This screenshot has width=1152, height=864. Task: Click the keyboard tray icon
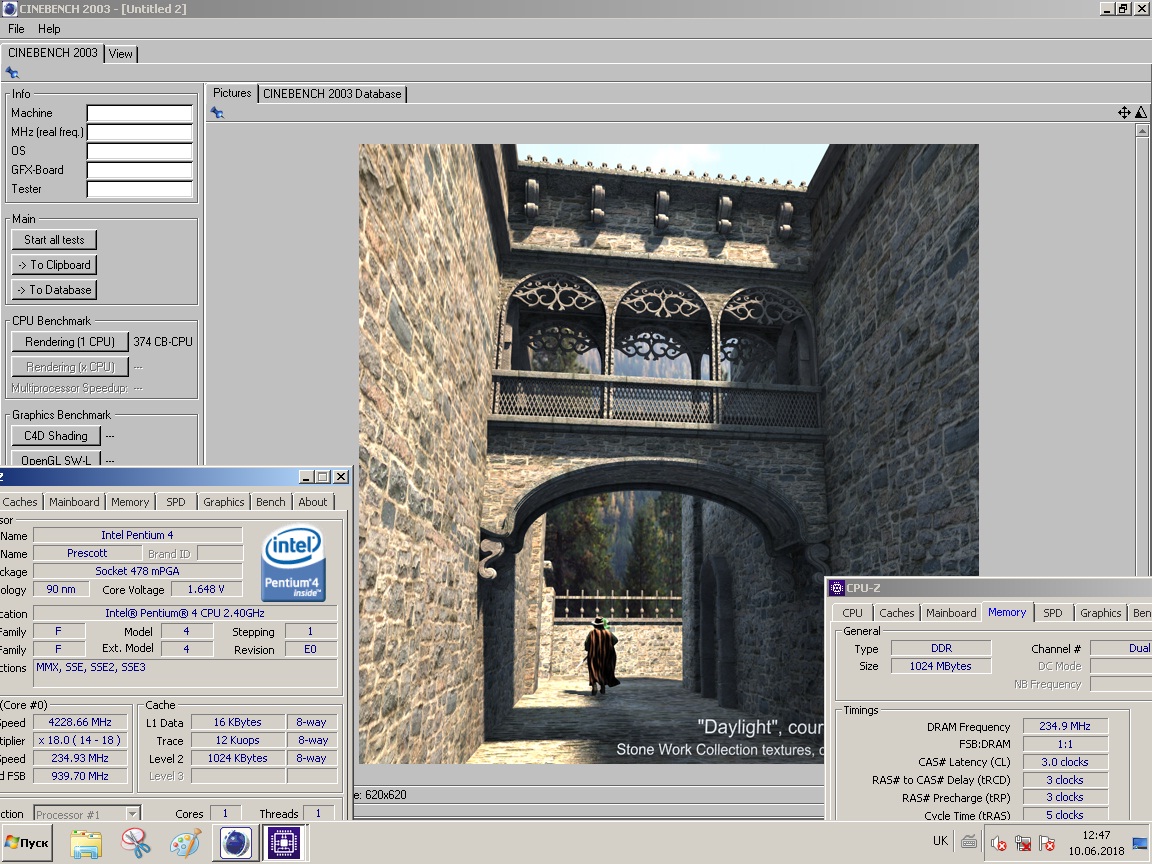pos(969,842)
